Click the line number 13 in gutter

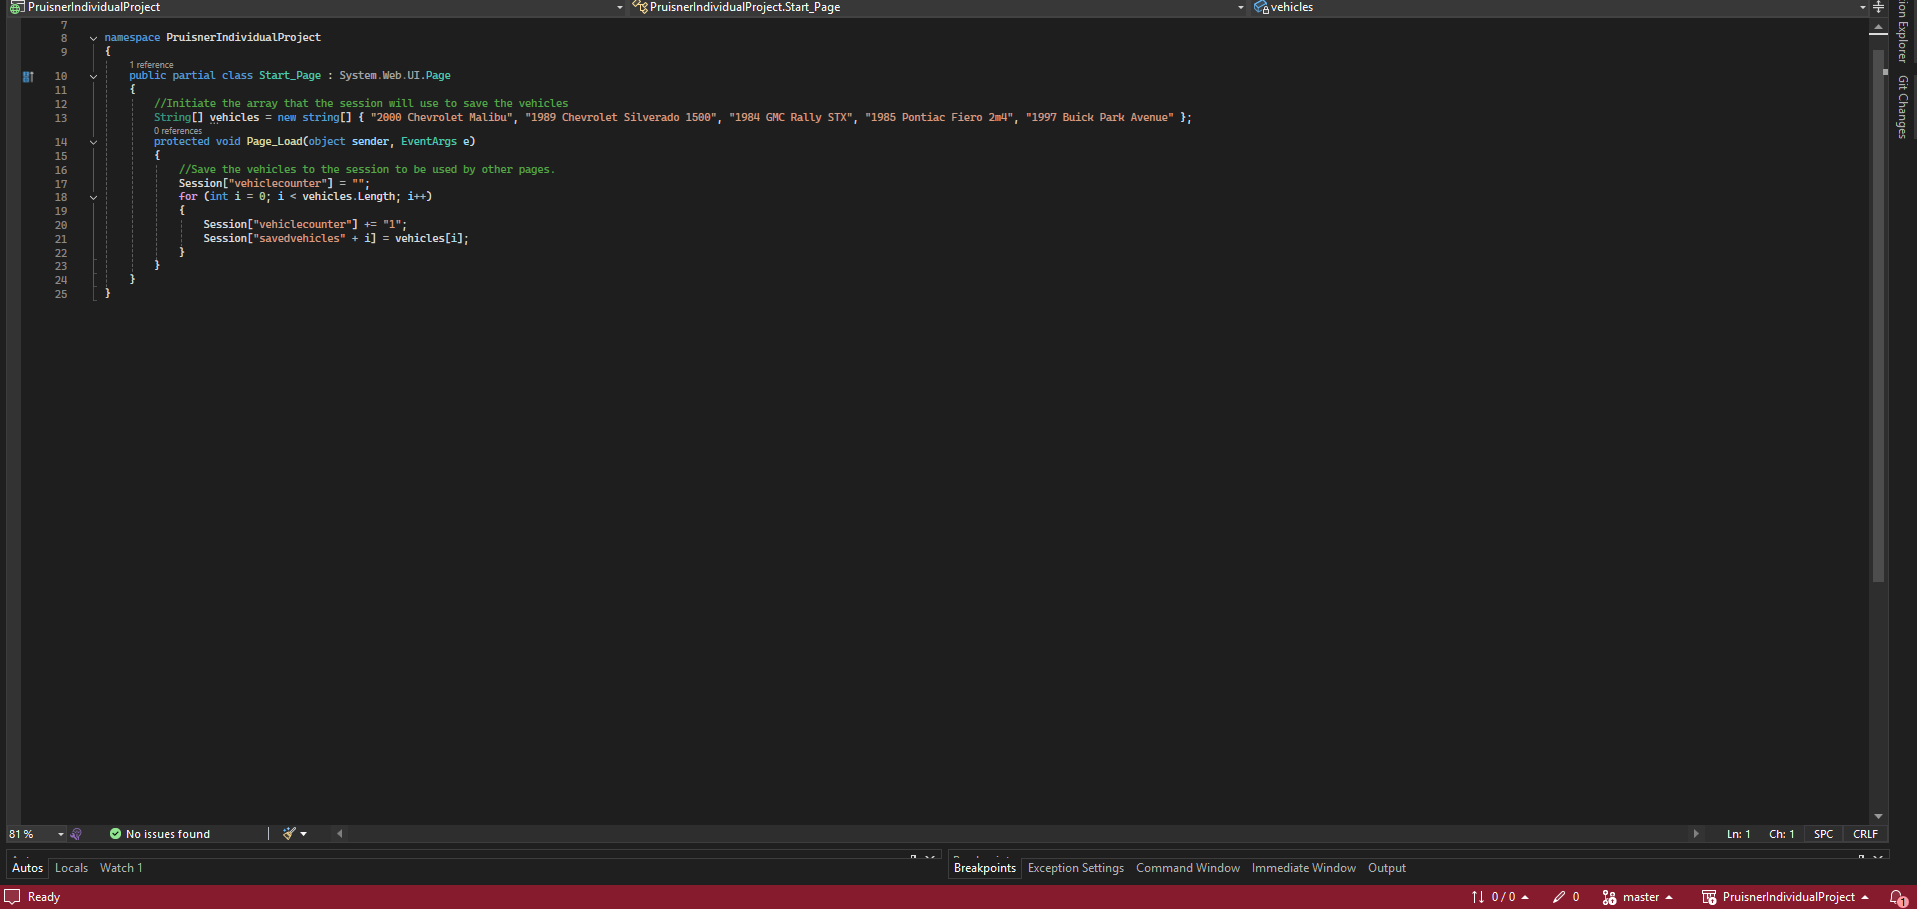61,118
